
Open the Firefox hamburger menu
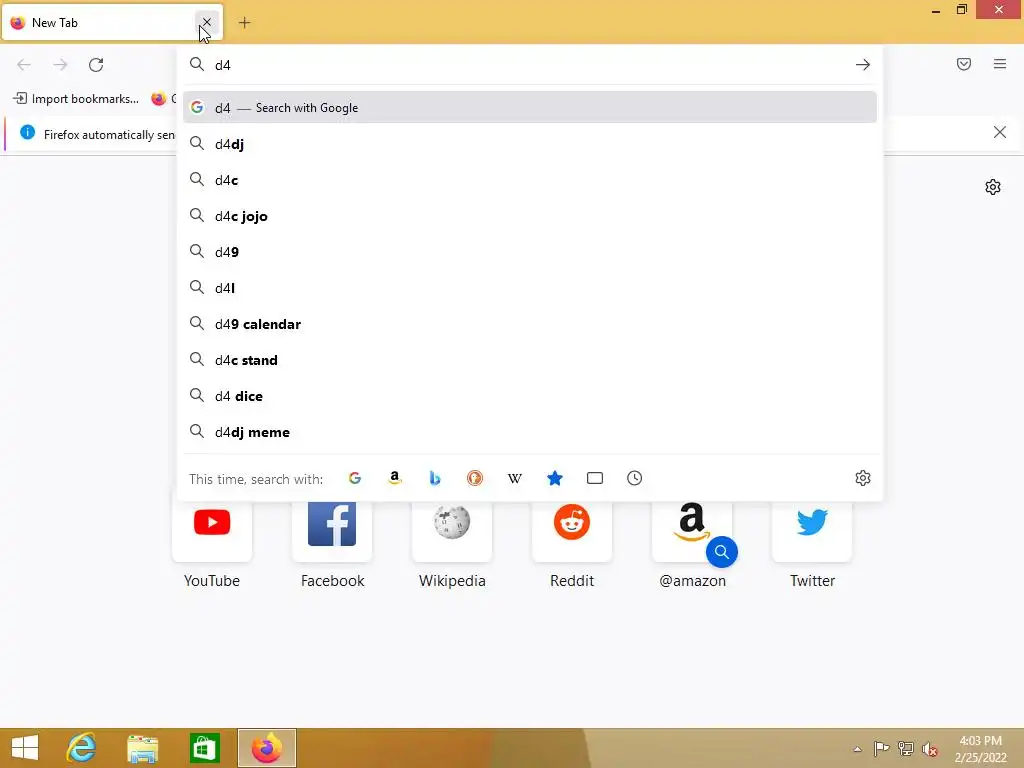pos(1000,64)
